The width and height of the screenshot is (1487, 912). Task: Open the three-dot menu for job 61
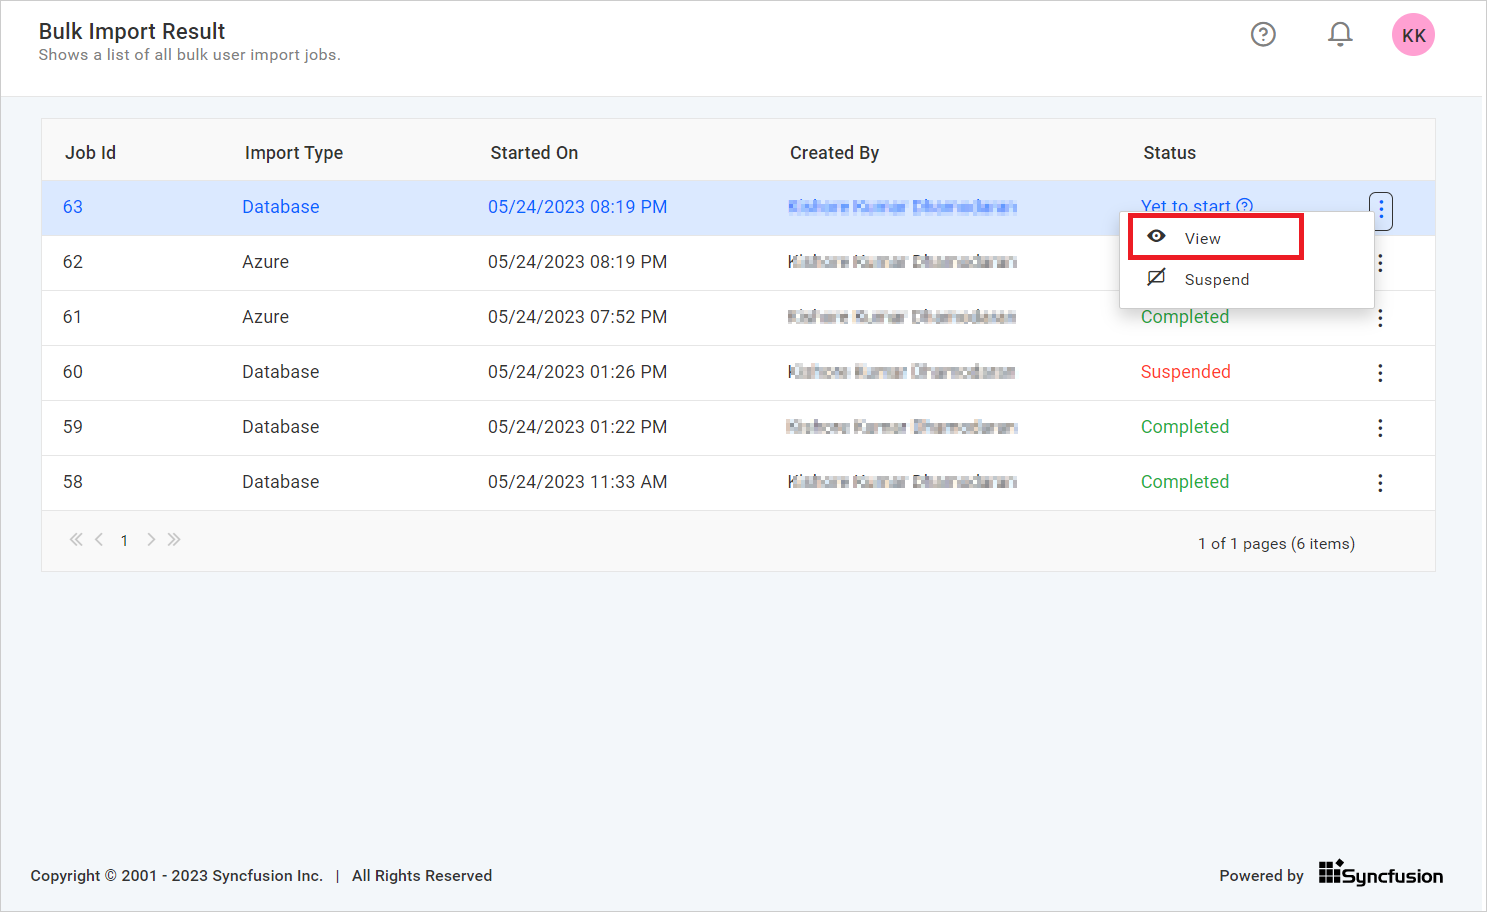coord(1380,317)
